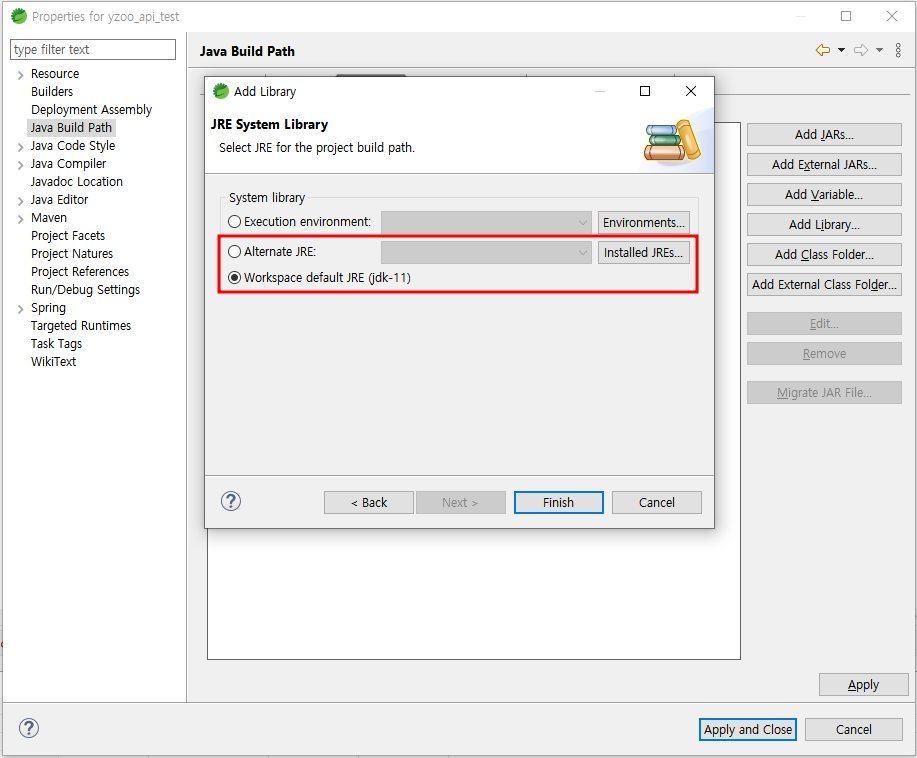Select Deployment Assembly in the tree
The height and width of the screenshot is (758, 917).
click(91, 109)
